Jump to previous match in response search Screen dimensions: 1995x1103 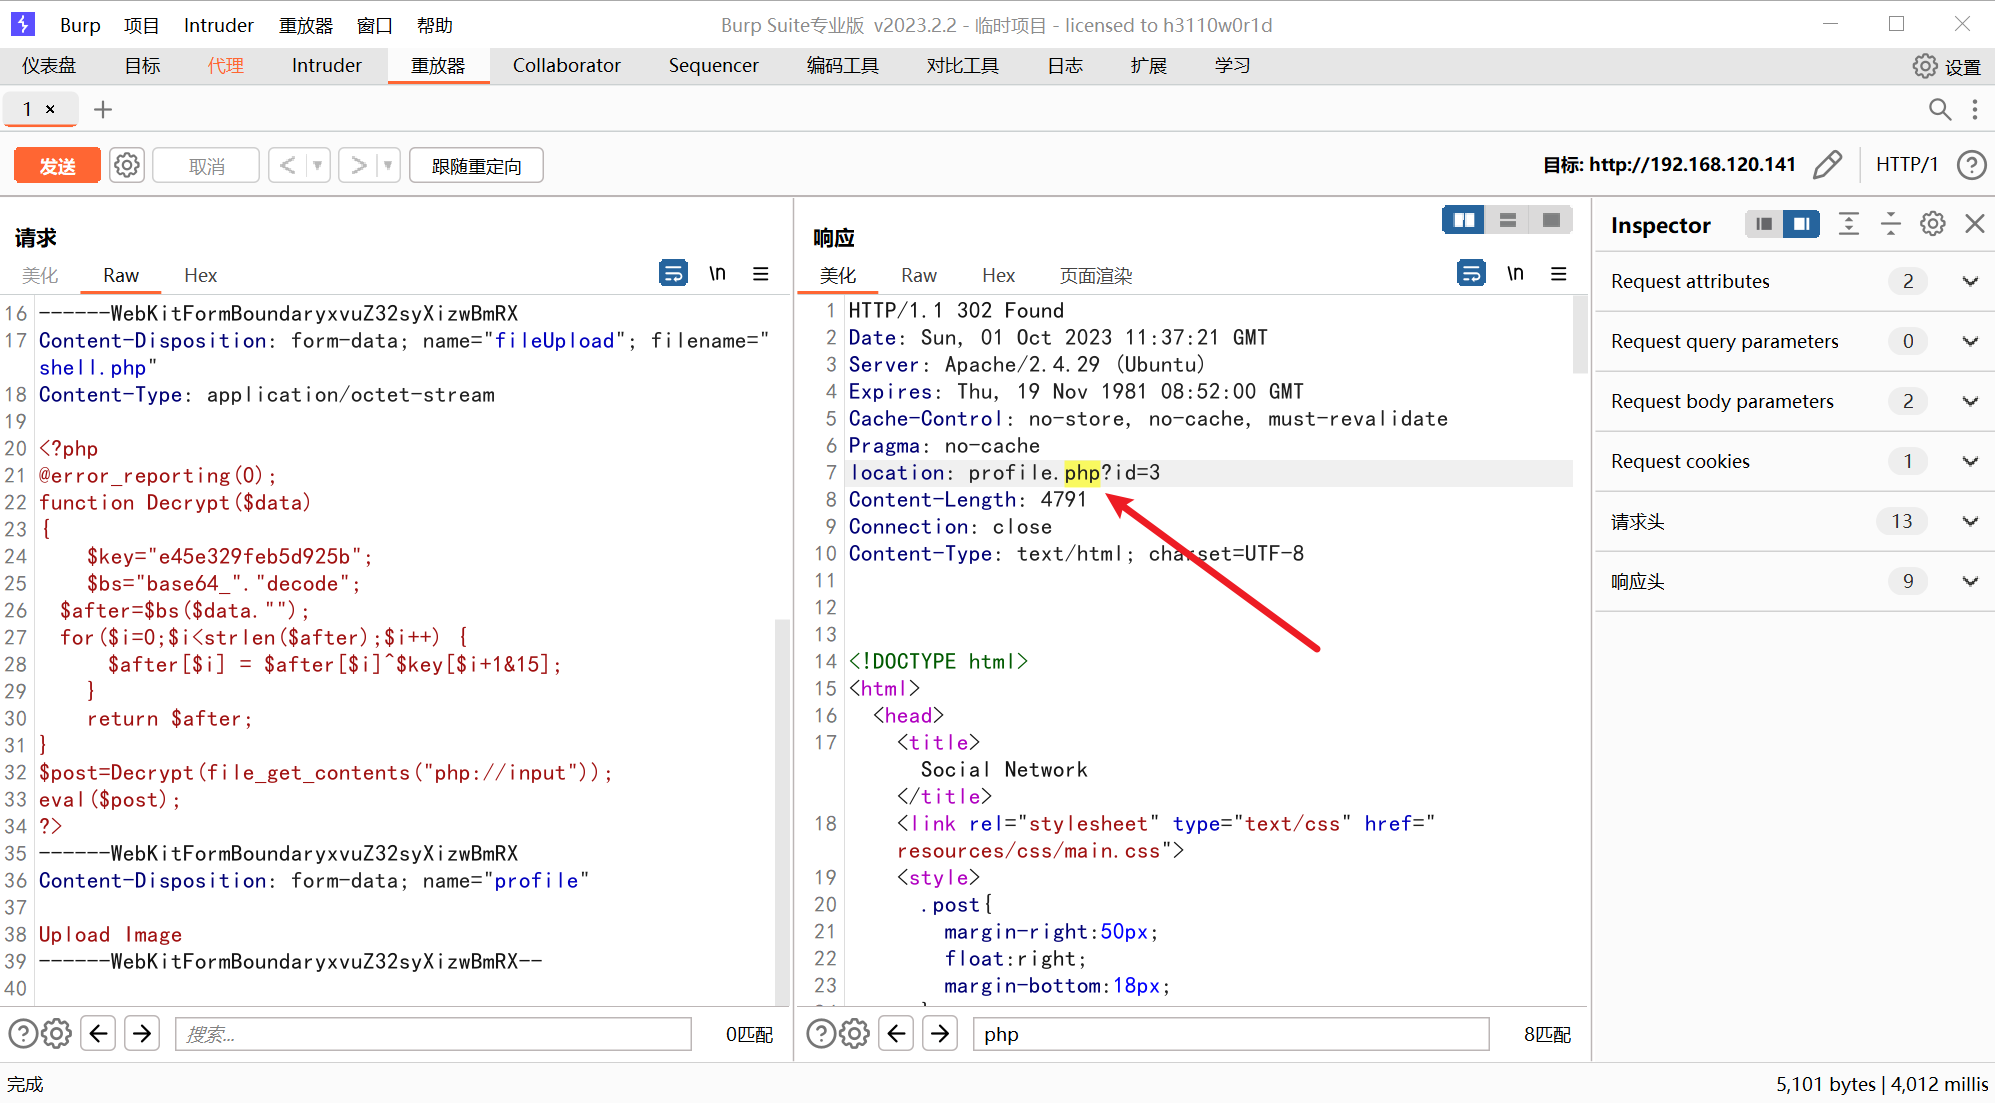[x=897, y=1033]
